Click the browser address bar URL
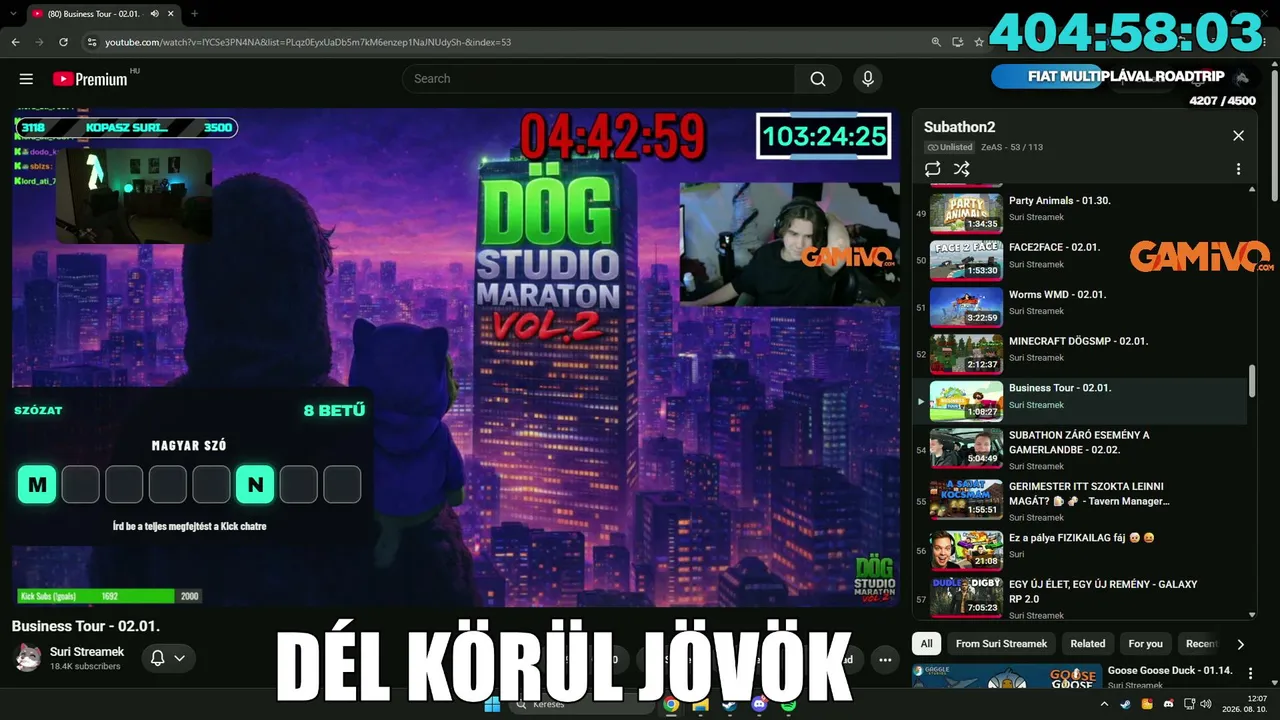This screenshot has width=1280, height=720. [308, 42]
